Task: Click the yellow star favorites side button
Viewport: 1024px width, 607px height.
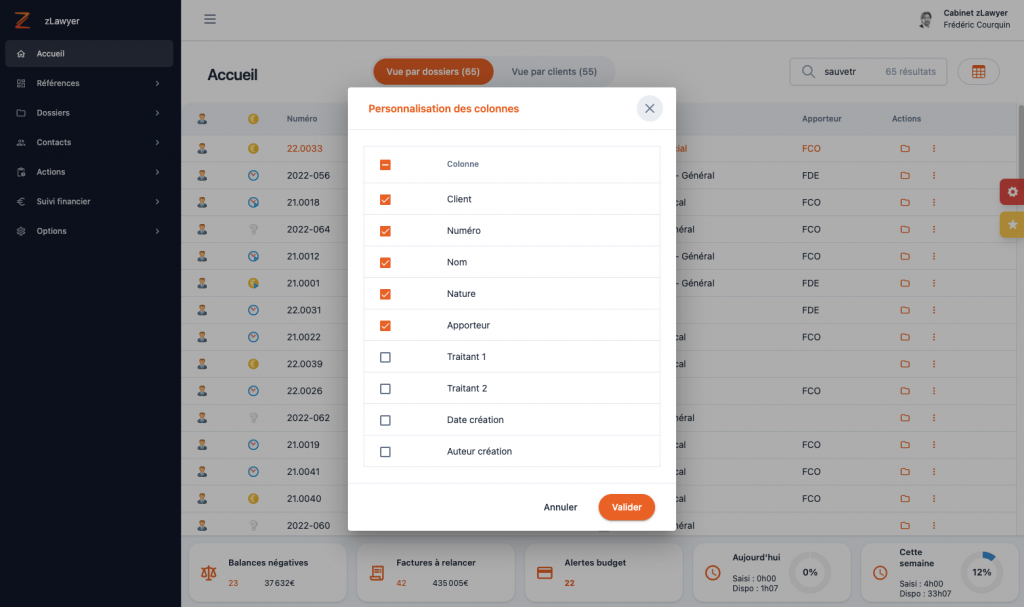Action: pos(1012,225)
